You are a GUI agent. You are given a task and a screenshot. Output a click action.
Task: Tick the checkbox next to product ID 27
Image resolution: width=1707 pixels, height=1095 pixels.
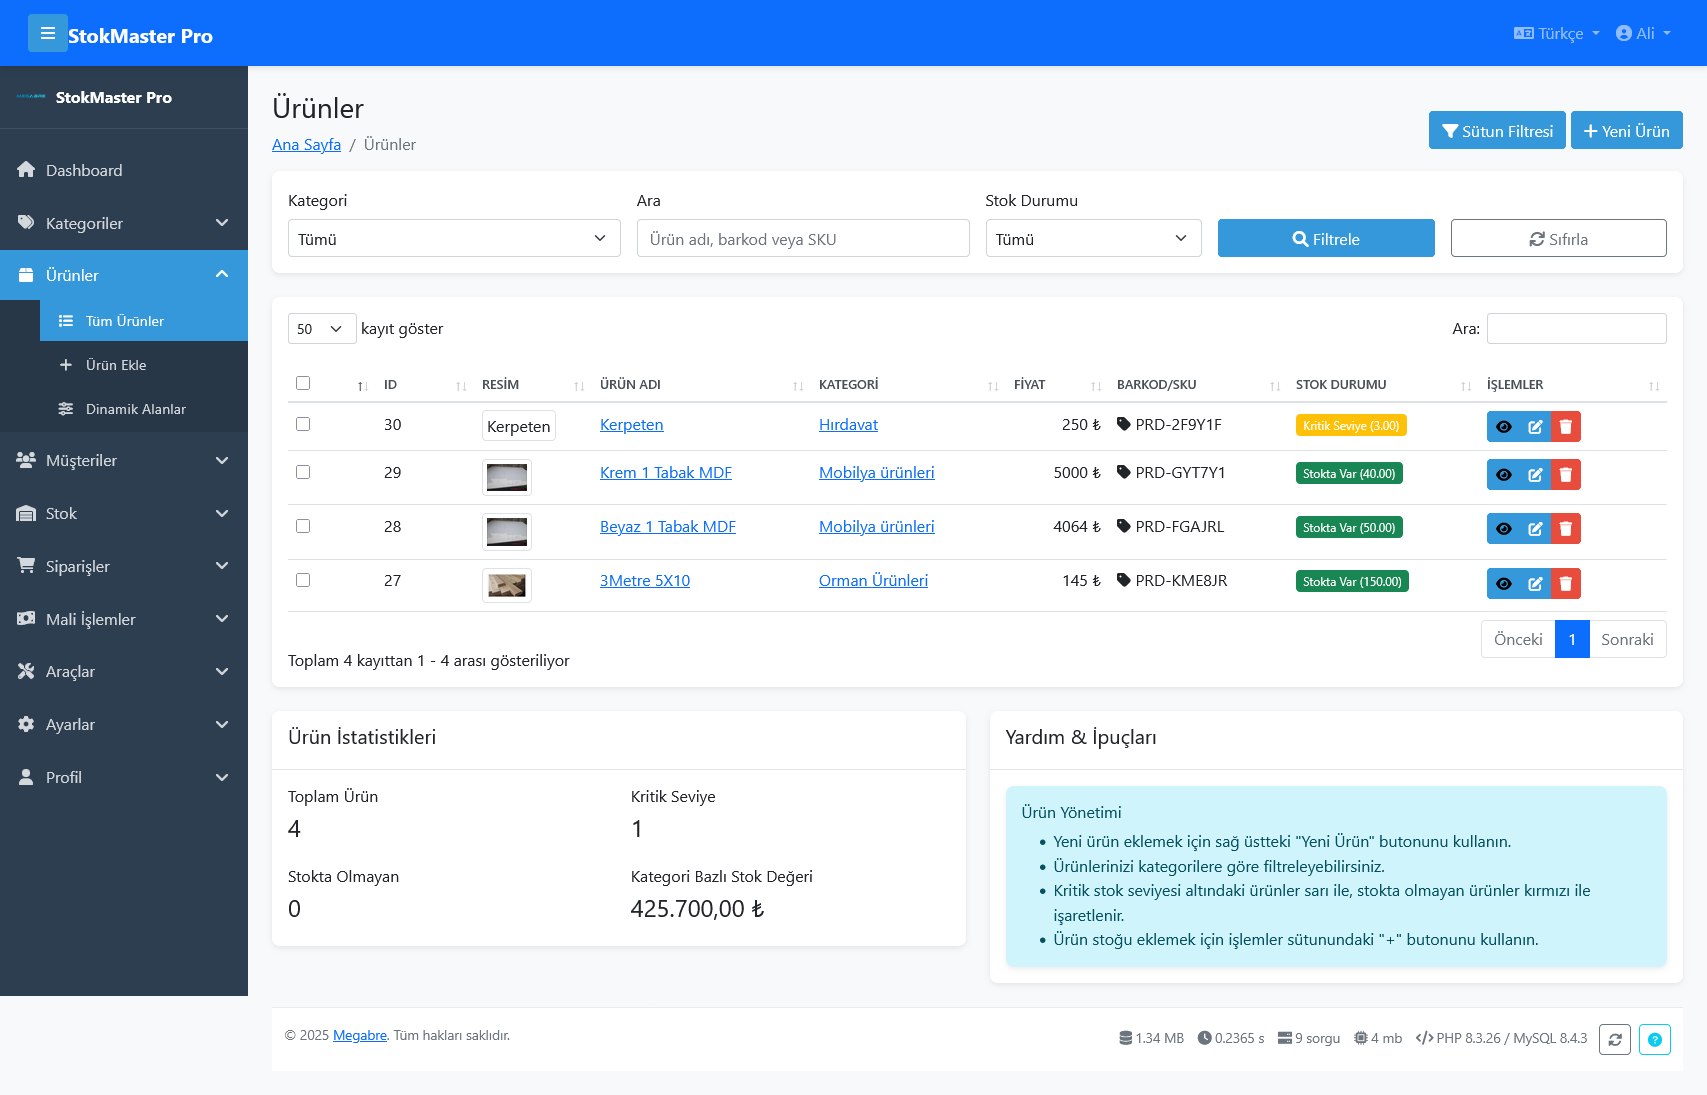pyautogui.click(x=303, y=579)
